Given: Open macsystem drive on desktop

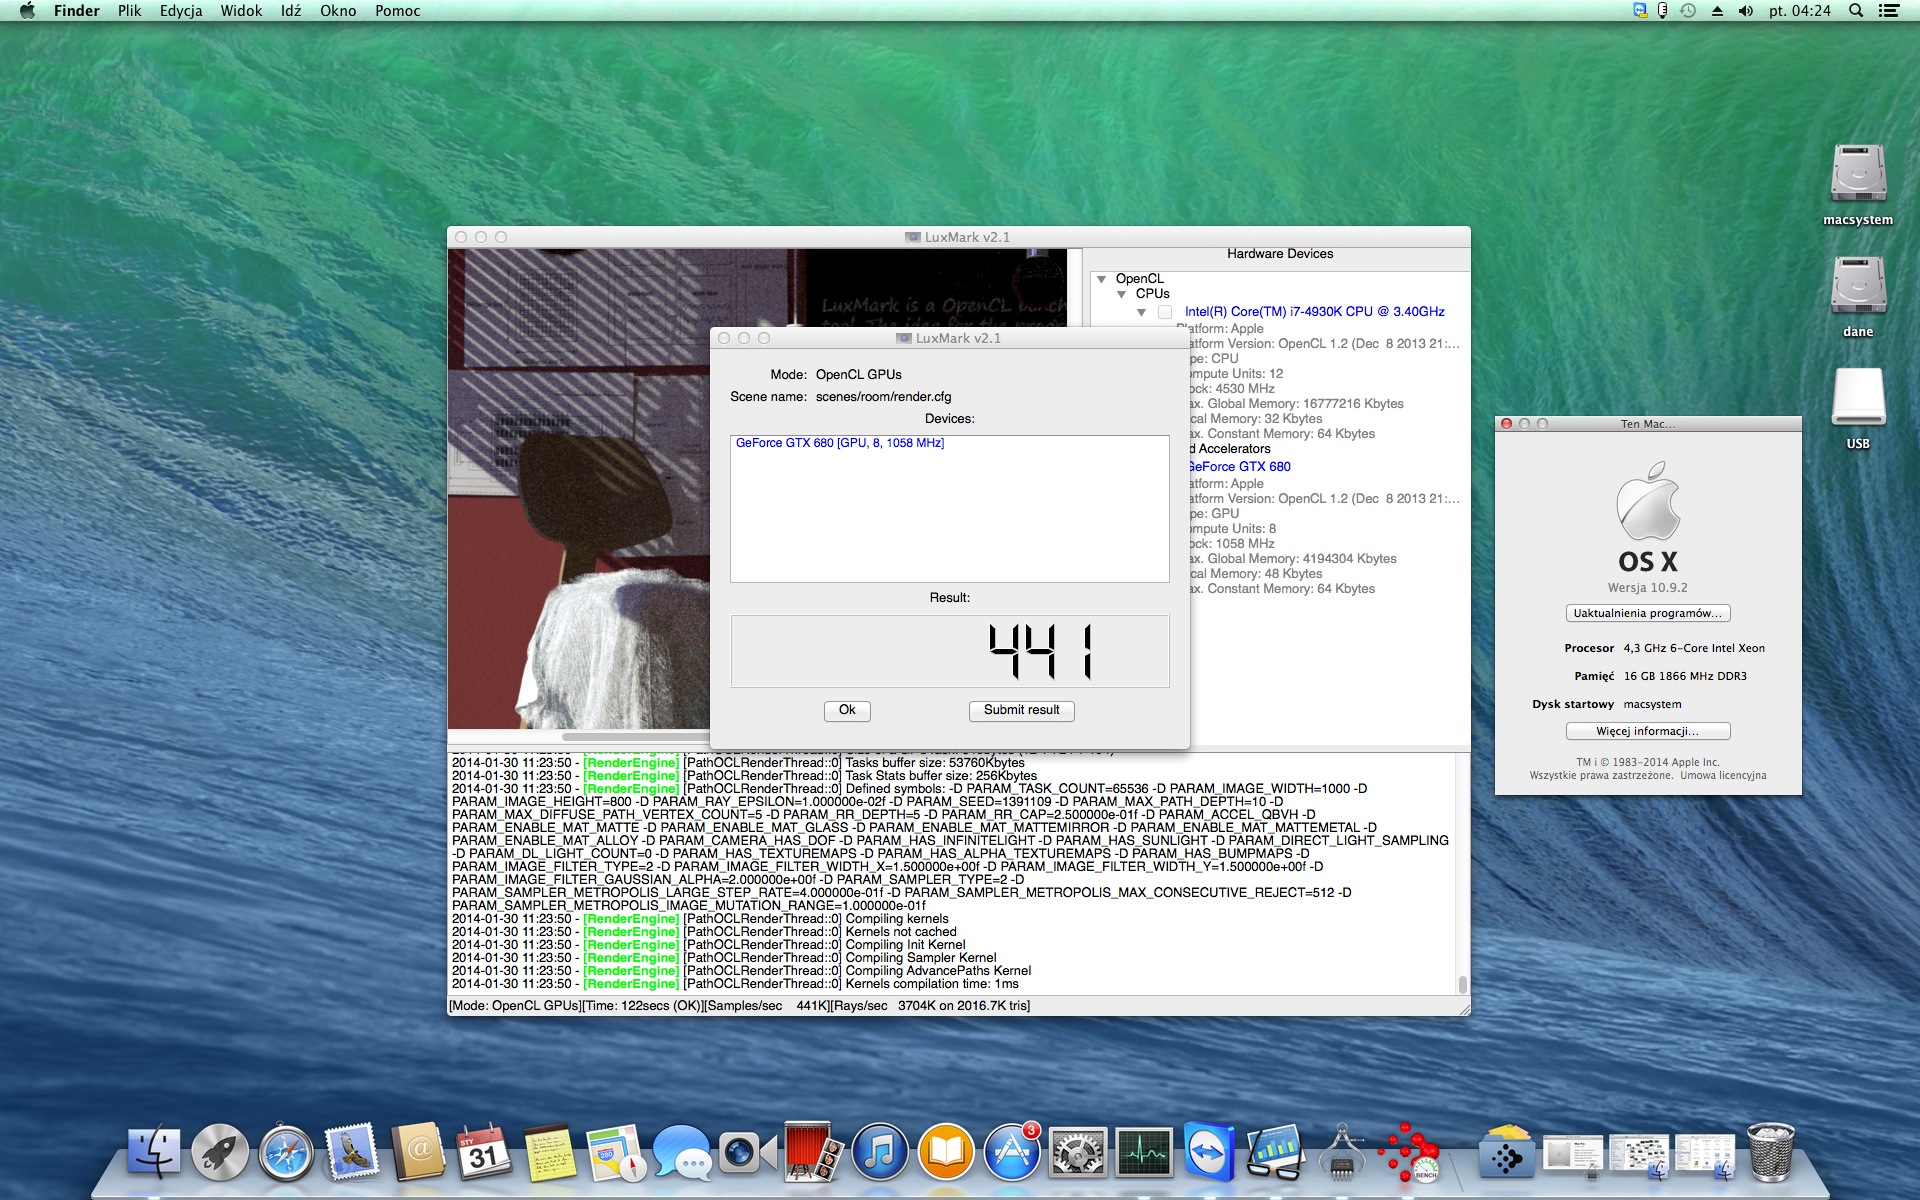Looking at the screenshot, I should click(x=1858, y=185).
